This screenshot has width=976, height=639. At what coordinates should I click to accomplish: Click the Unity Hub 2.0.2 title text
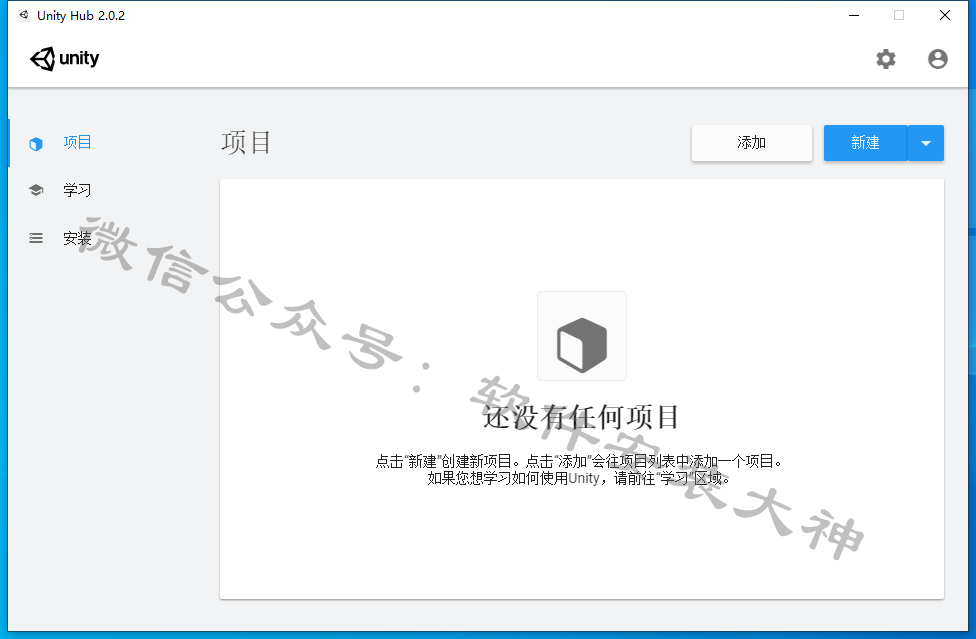click(81, 16)
